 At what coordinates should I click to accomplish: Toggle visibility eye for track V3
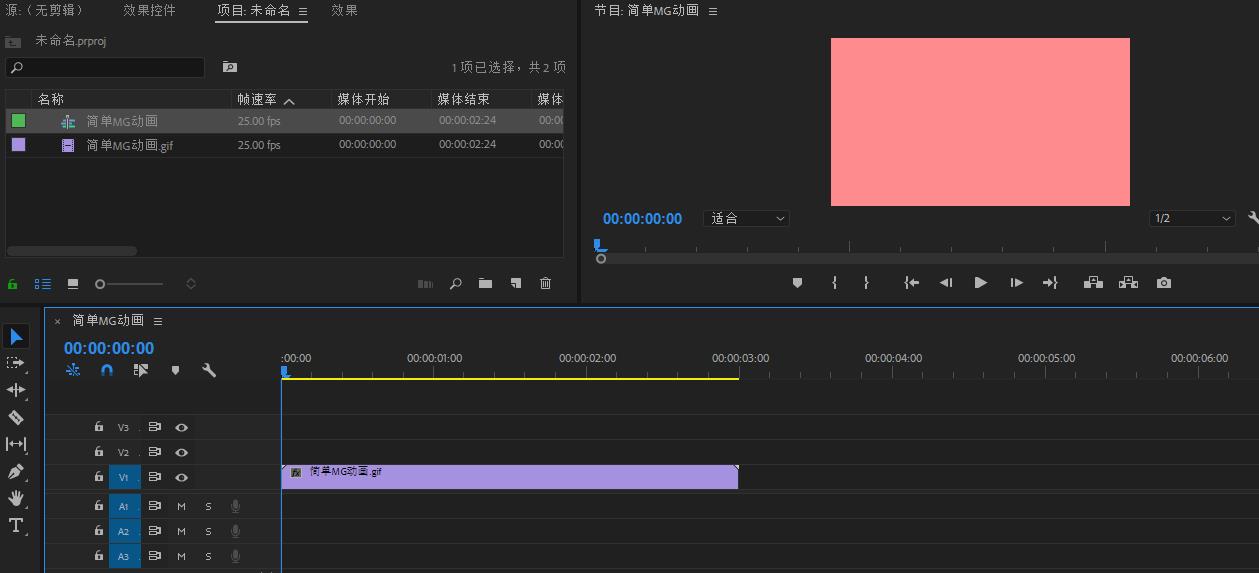tap(181, 427)
